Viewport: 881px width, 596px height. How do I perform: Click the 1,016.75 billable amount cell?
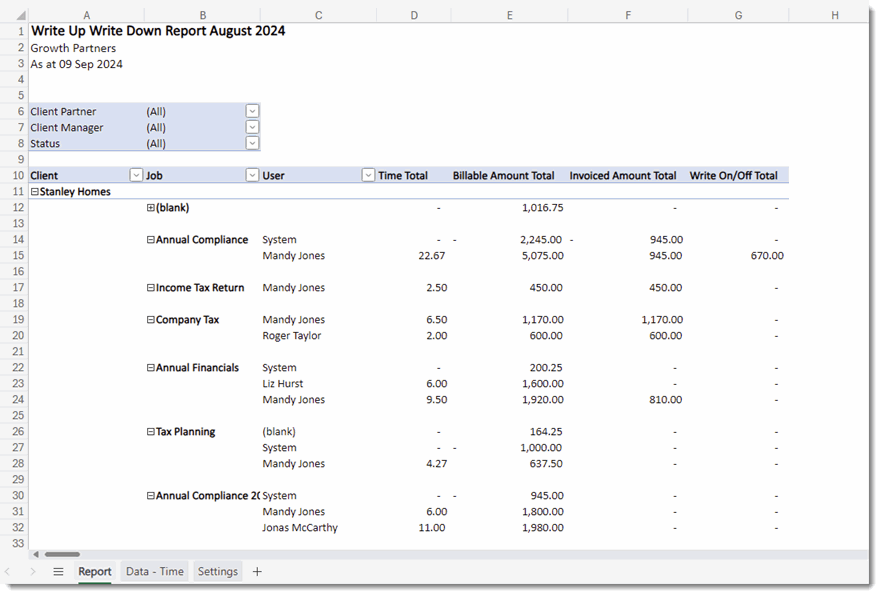pyautogui.click(x=542, y=207)
